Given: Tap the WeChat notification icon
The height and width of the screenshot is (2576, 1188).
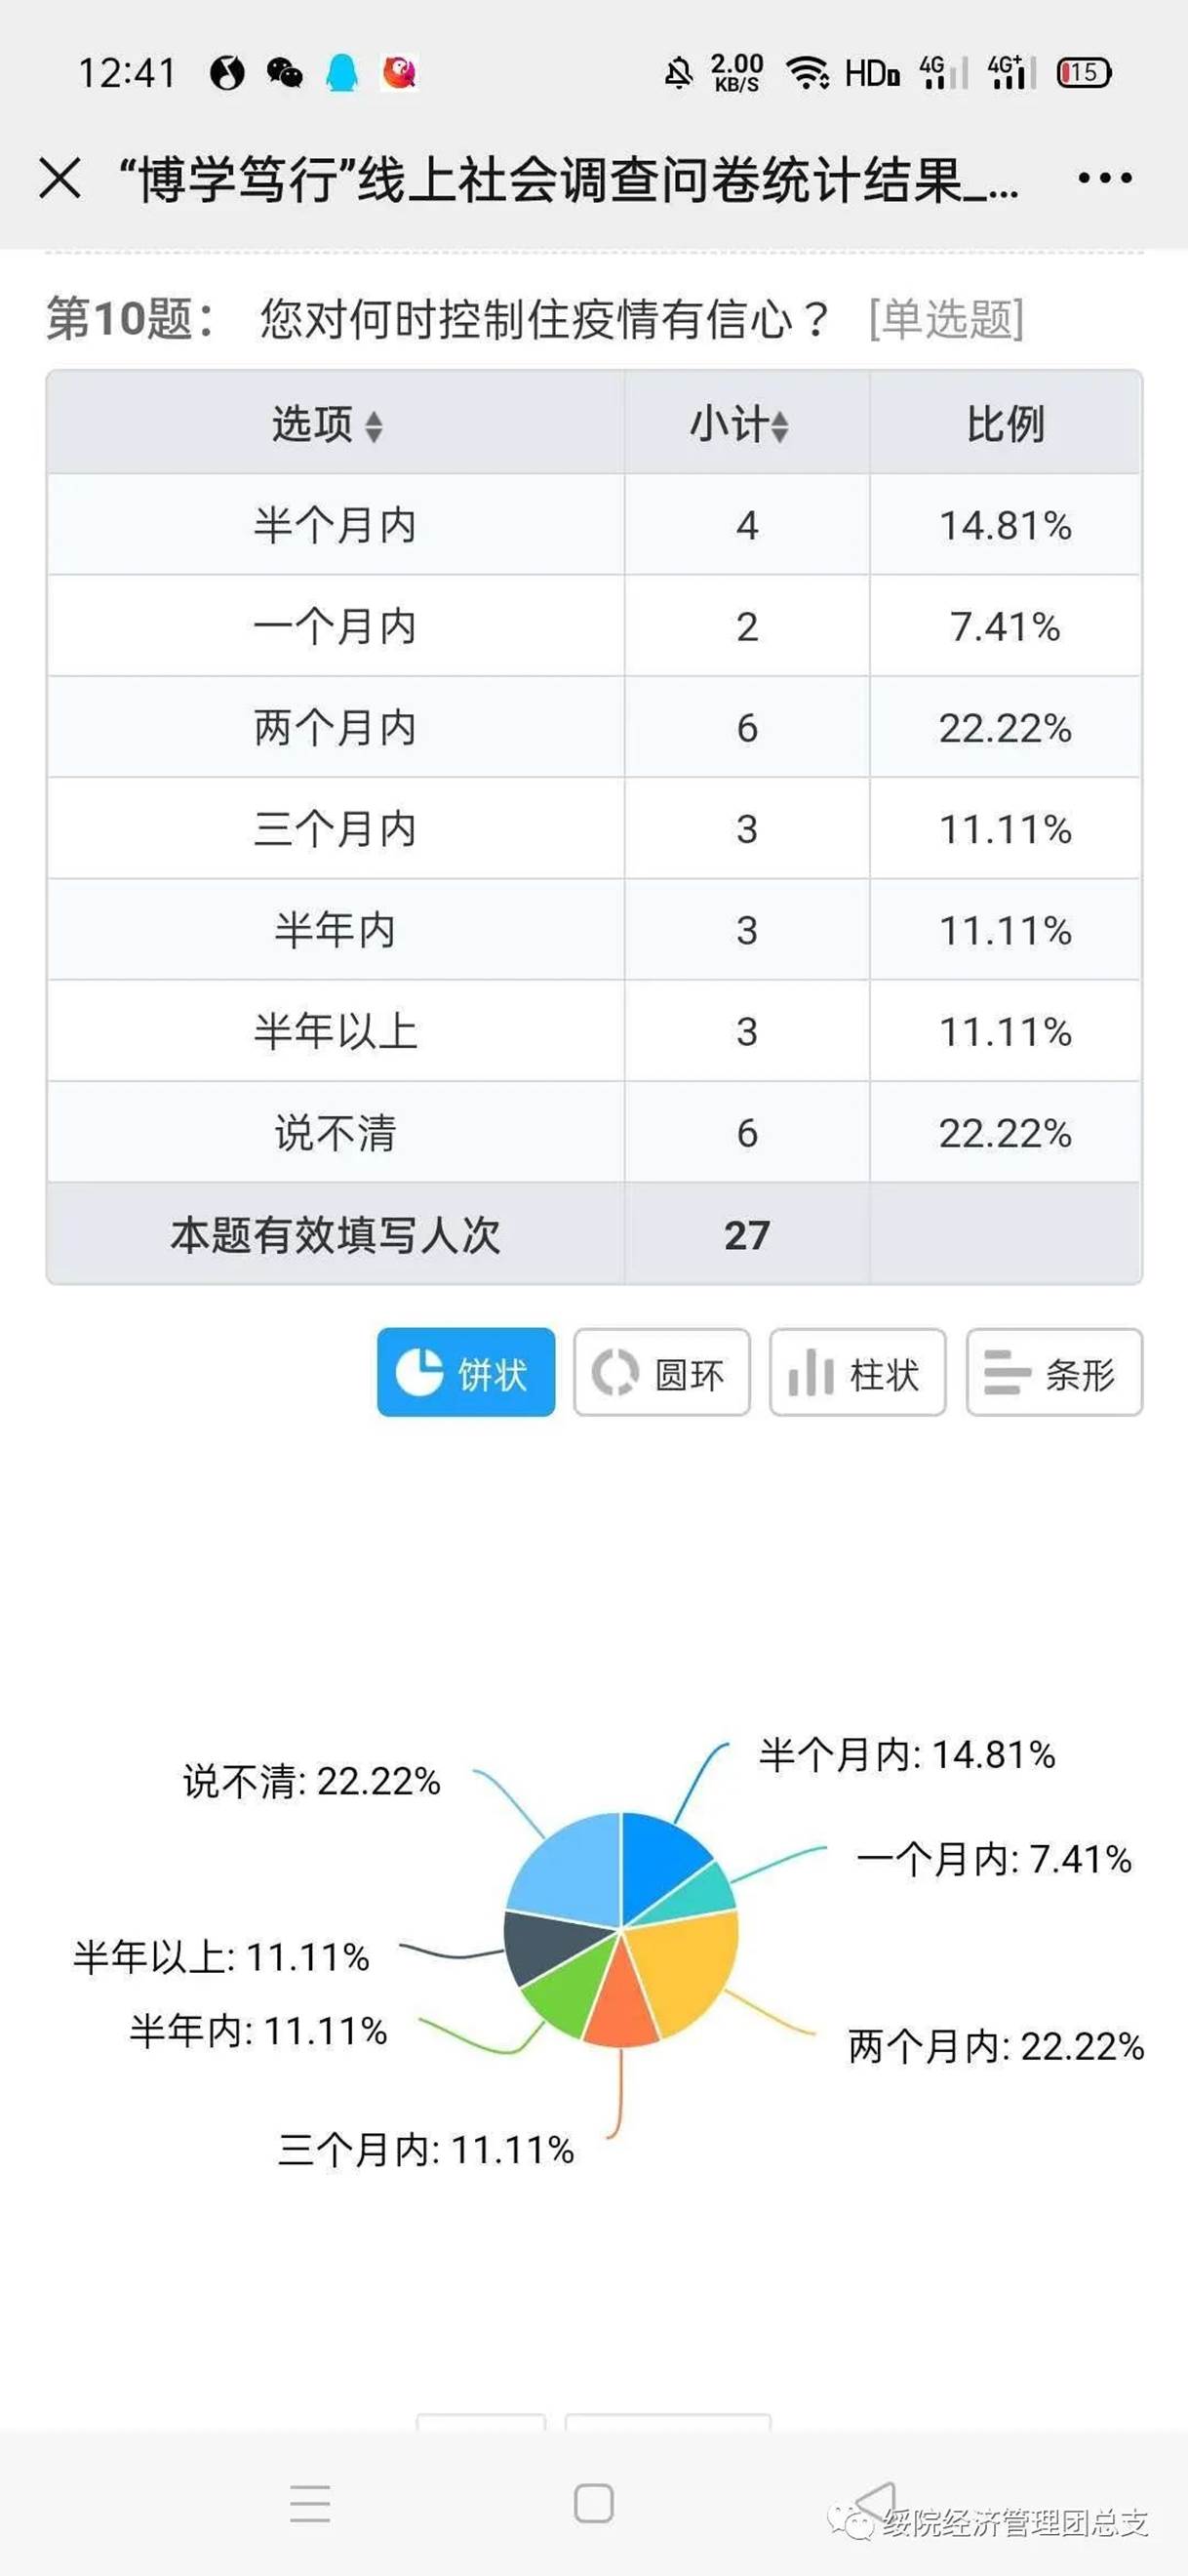Looking at the screenshot, I should tap(285, 73).
